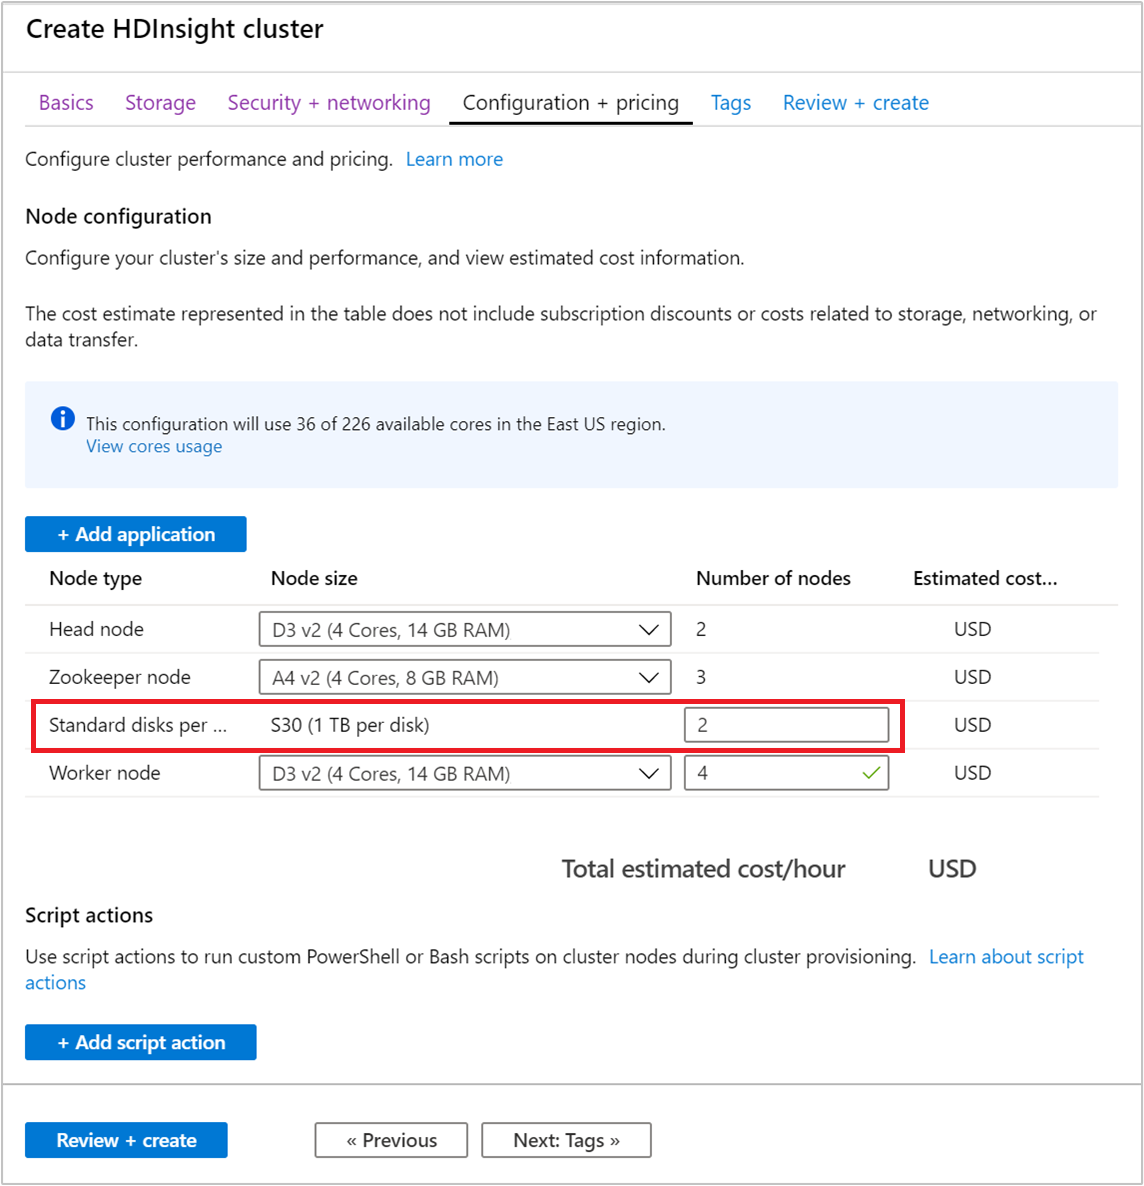The width and height of the screenshot is (1144, 1186).
Task: Click the Standard disks count input field
Action: 786,725
